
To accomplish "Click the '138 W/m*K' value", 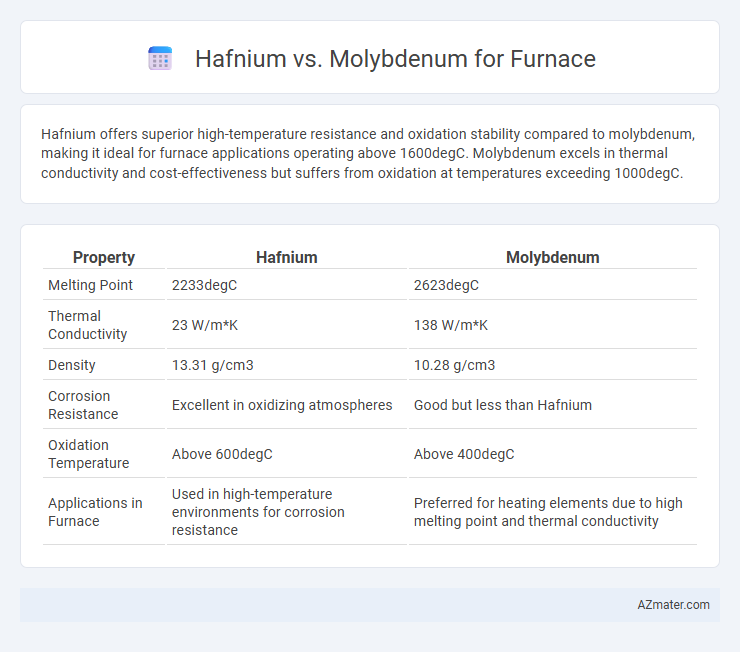I will [x=451, y=325].
